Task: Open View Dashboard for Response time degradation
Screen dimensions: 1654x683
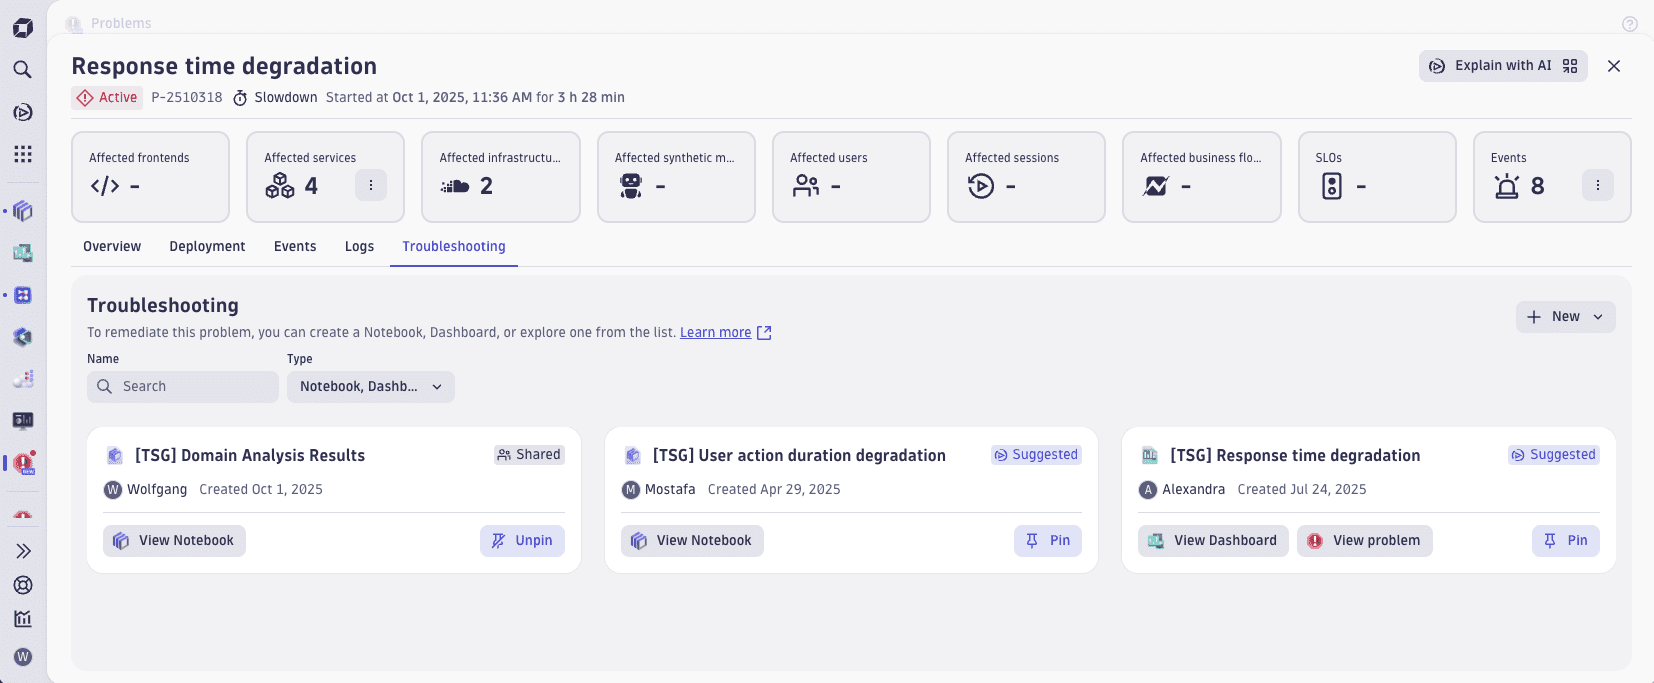Action: [x=1213, y=541]
